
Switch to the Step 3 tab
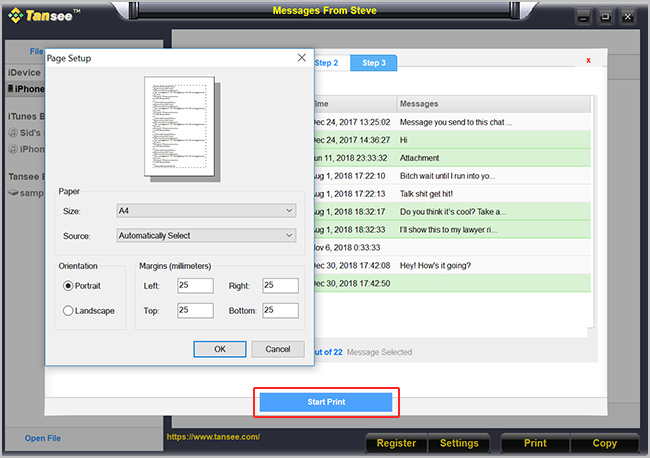(x=373, y=63)
